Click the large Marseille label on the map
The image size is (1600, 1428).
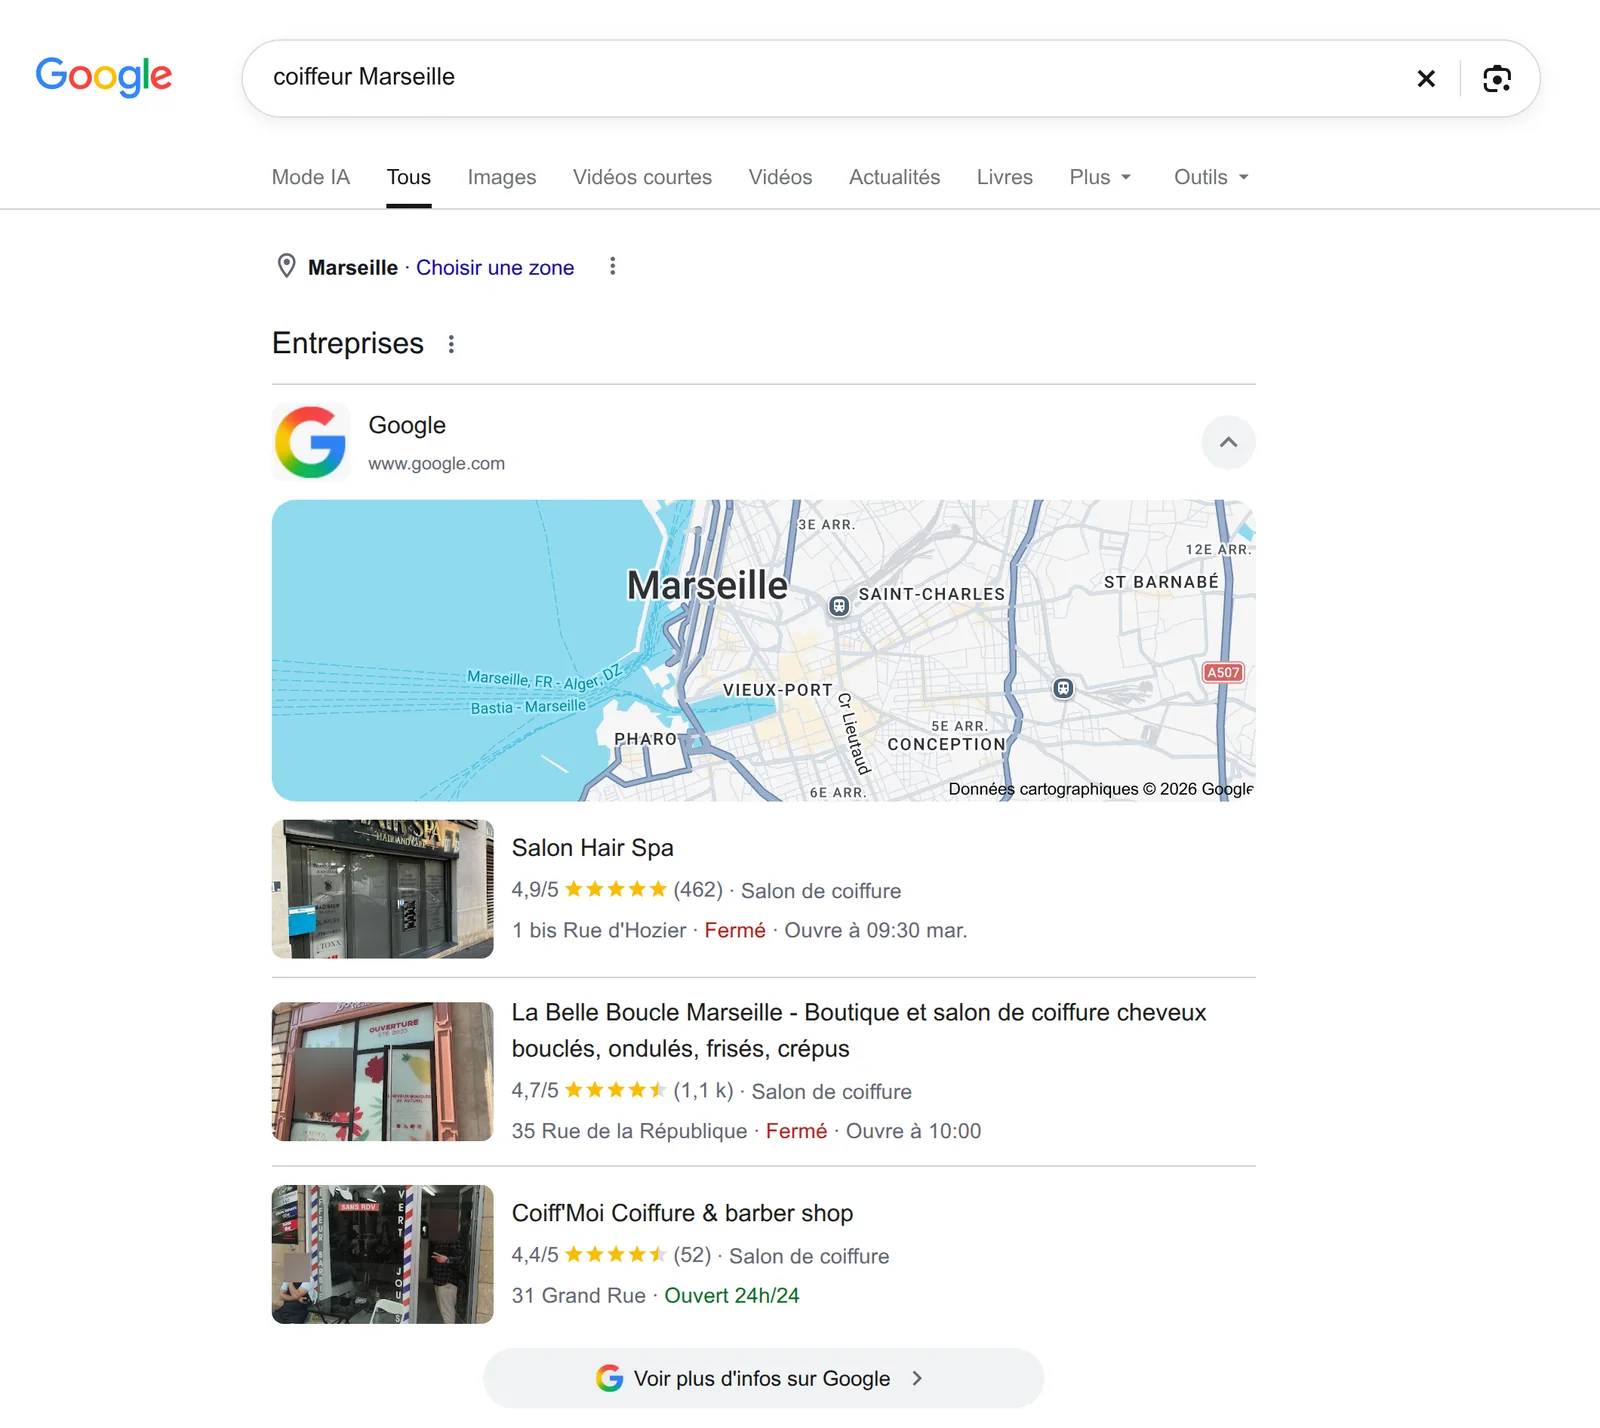click(x=707, y=585)
